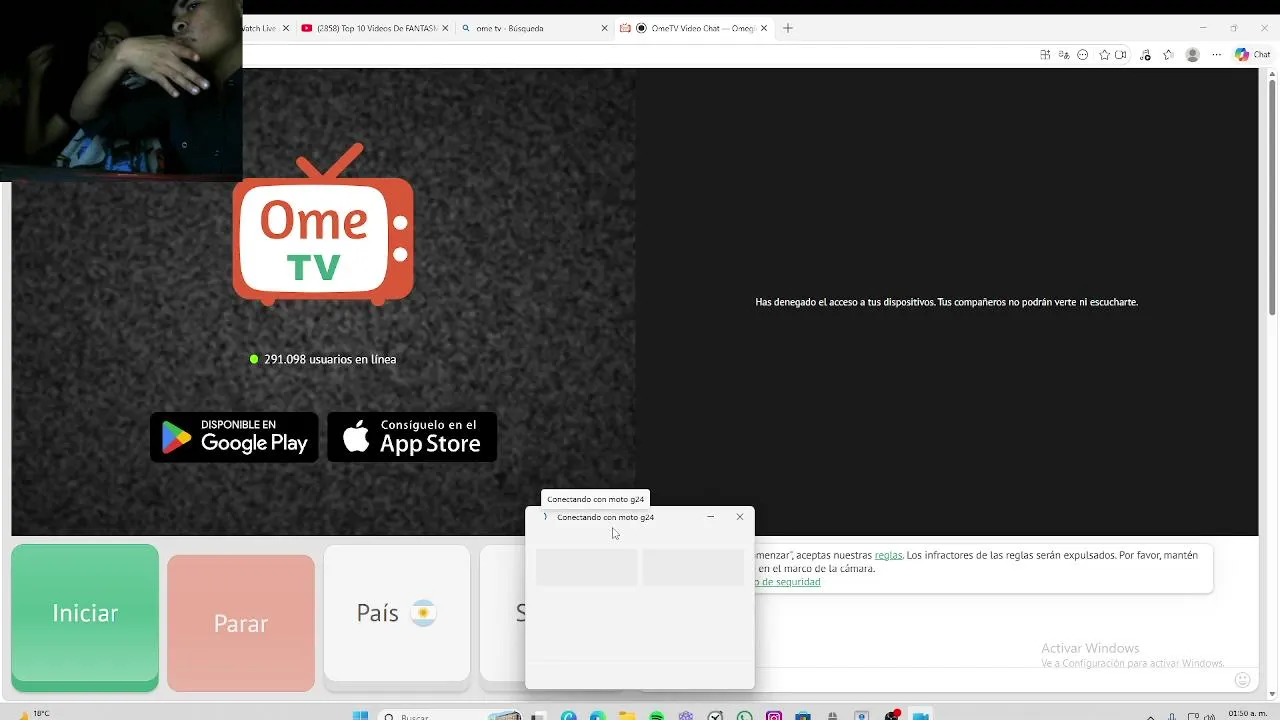Open the País country selector

(397, 613)
